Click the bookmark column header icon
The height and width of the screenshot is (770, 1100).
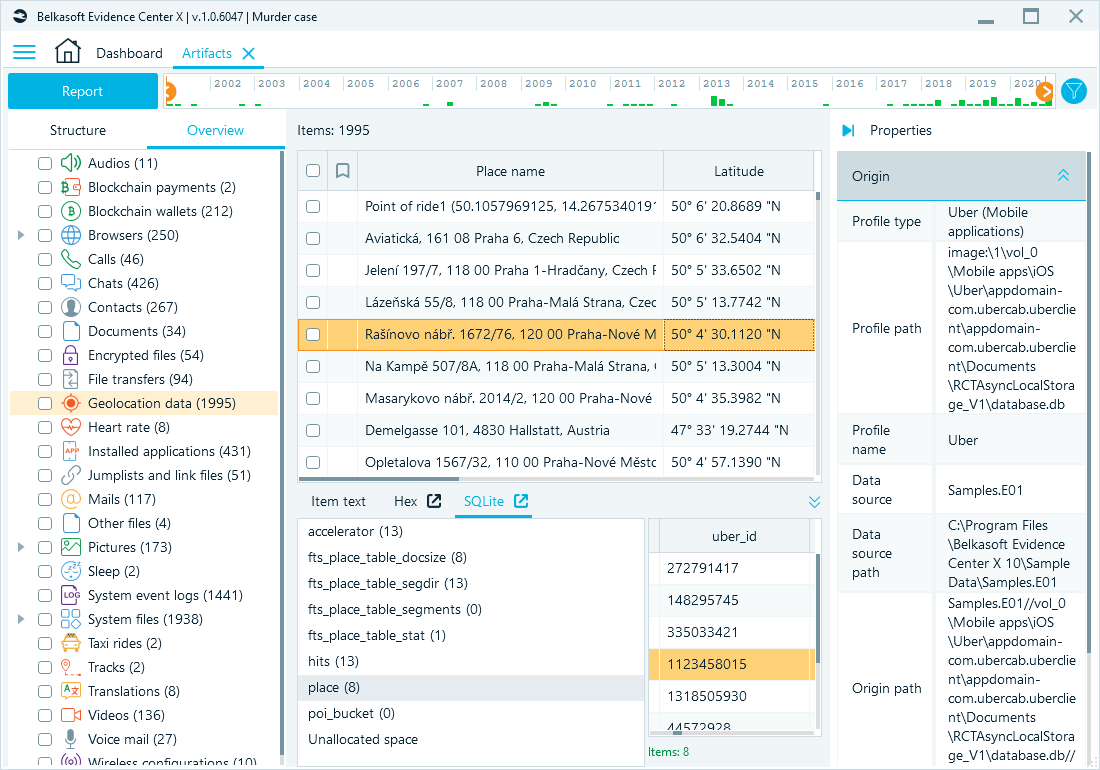(342, 171)
